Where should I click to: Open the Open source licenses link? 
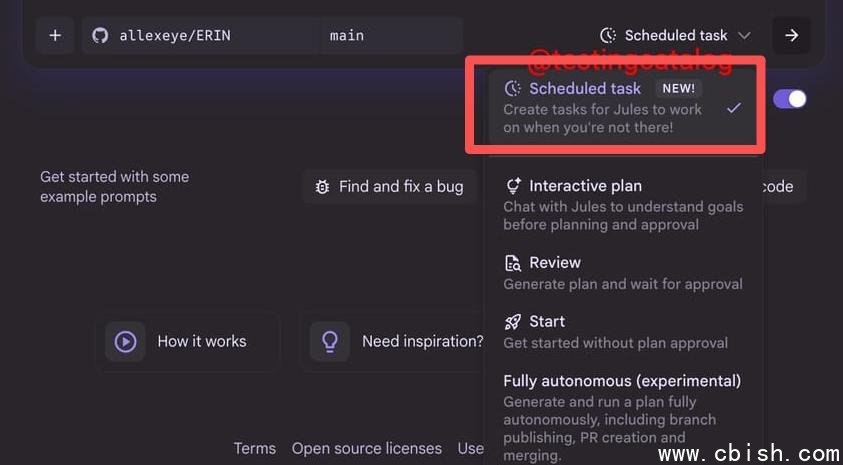coord(366,448)
